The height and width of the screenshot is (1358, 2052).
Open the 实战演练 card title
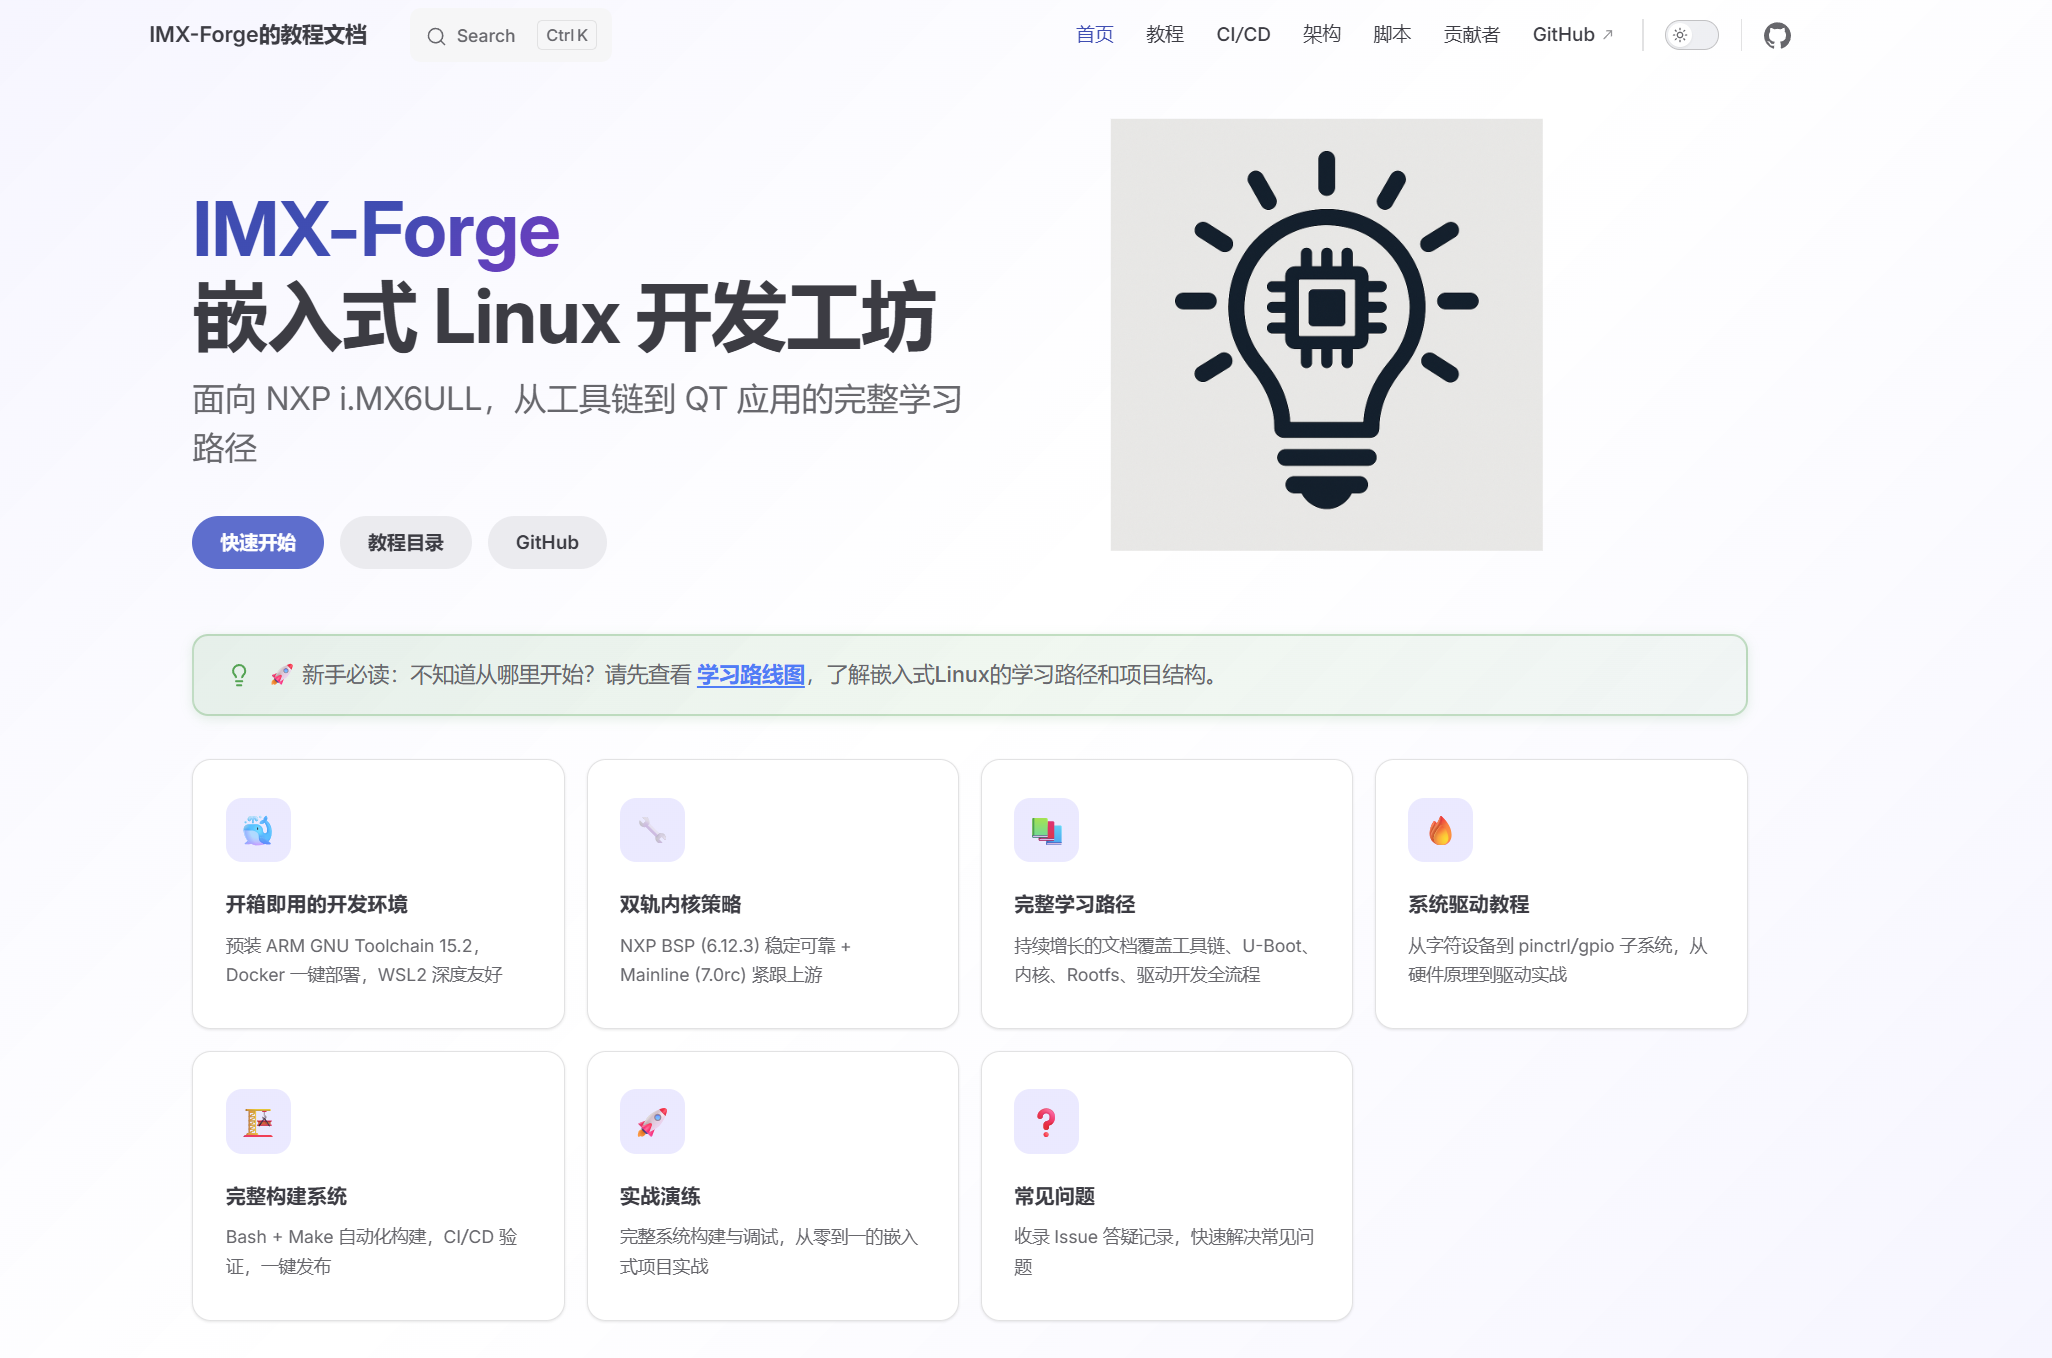(x=660, y=1196)
